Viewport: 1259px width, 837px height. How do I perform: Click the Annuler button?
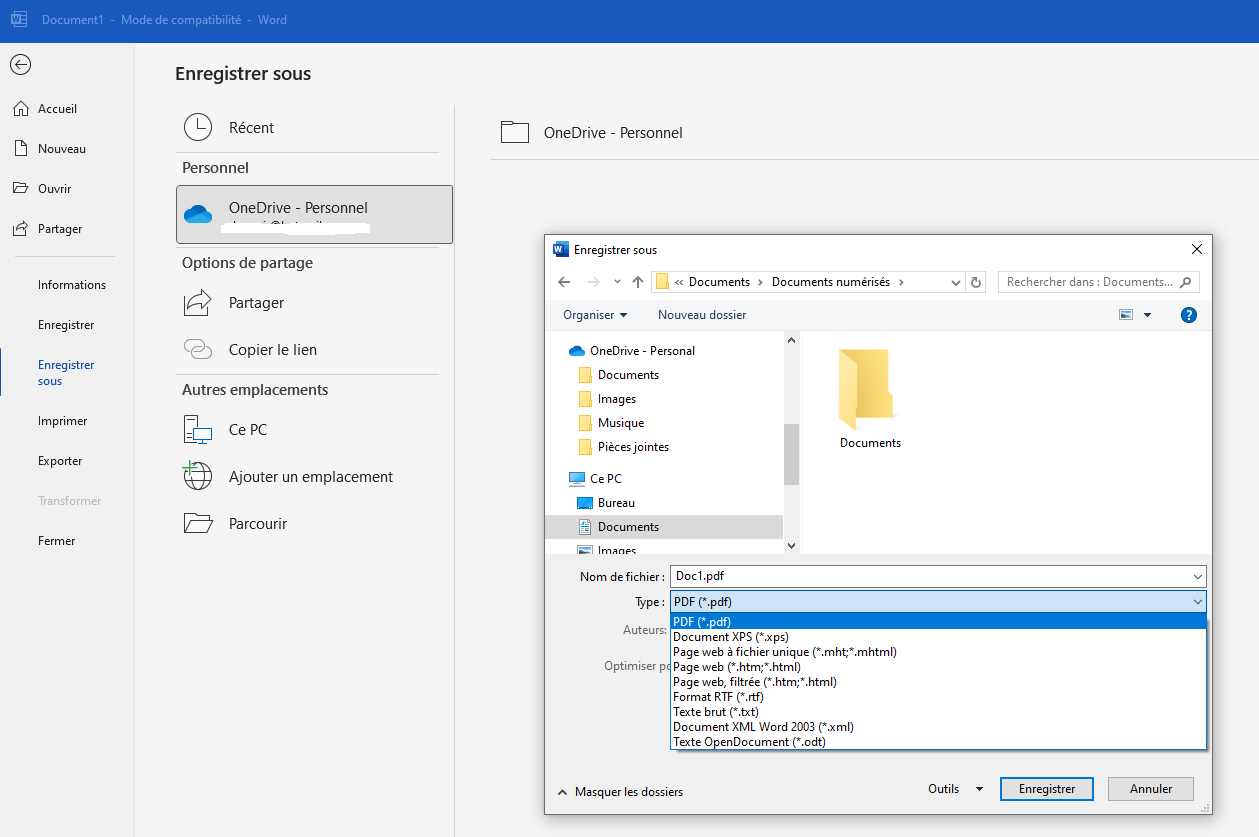(1150, 789)
